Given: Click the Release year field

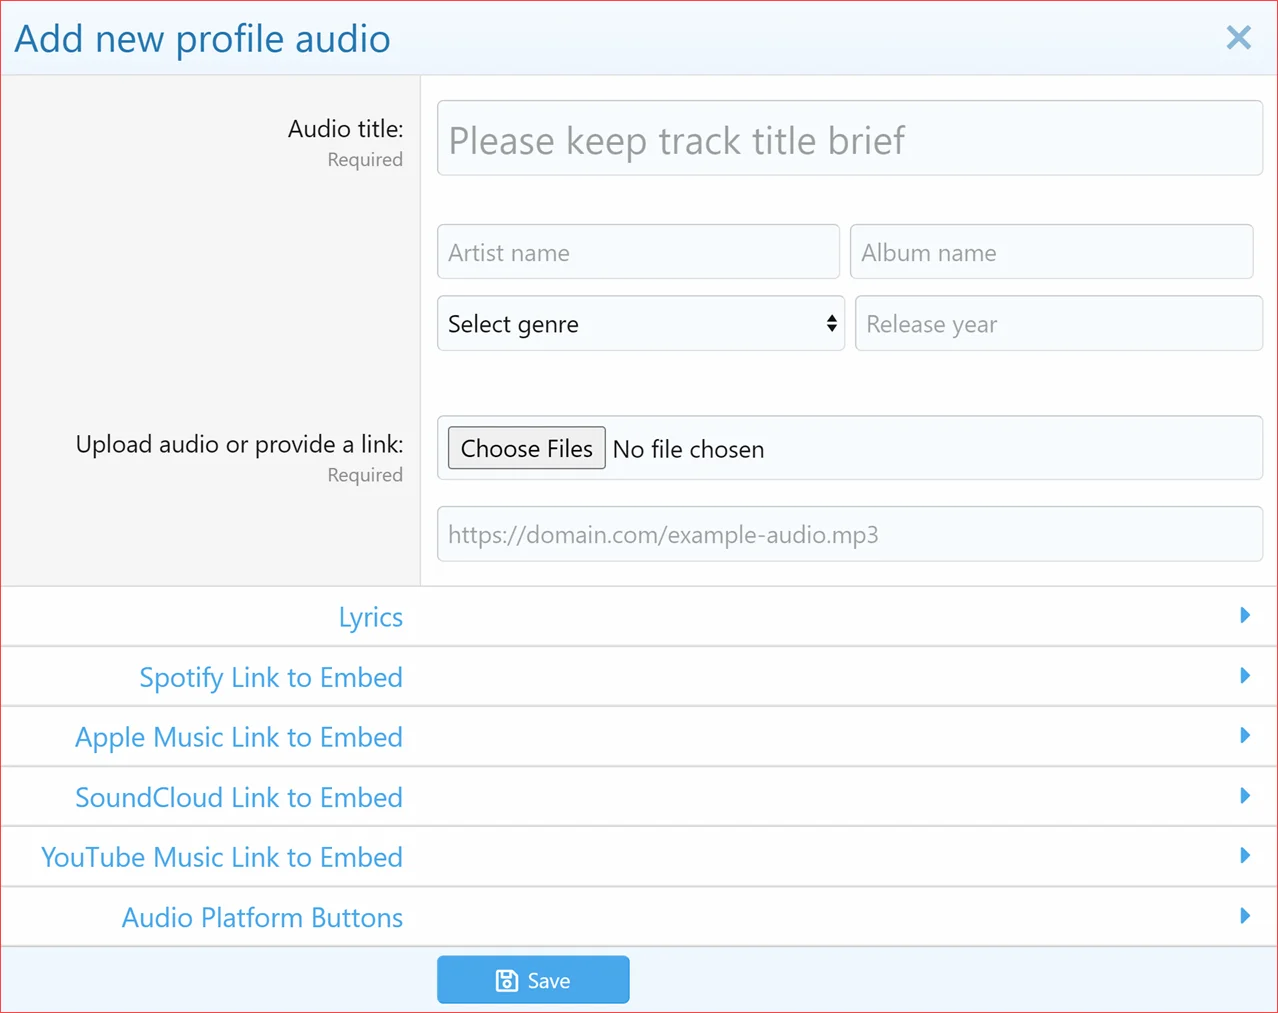Looking at the screenshot, I should click(x=1058, y=324).
